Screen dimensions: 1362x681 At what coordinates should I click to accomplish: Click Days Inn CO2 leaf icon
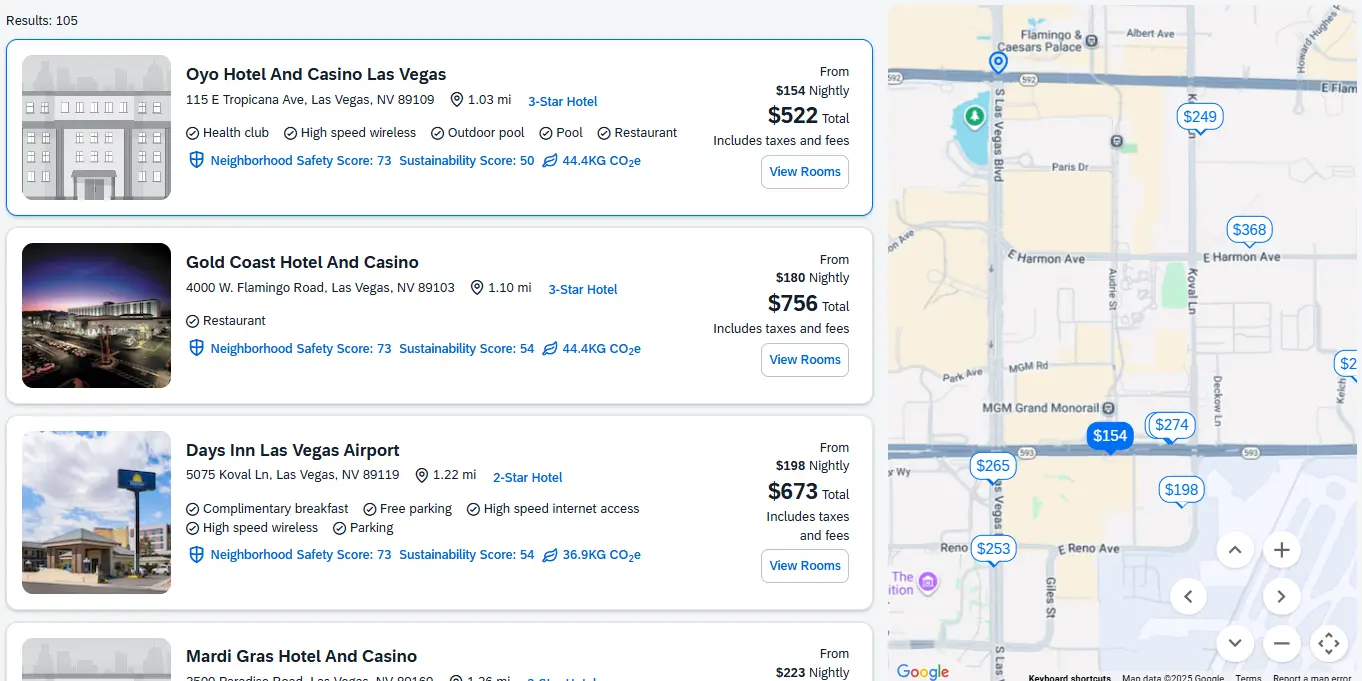[550, 555]
